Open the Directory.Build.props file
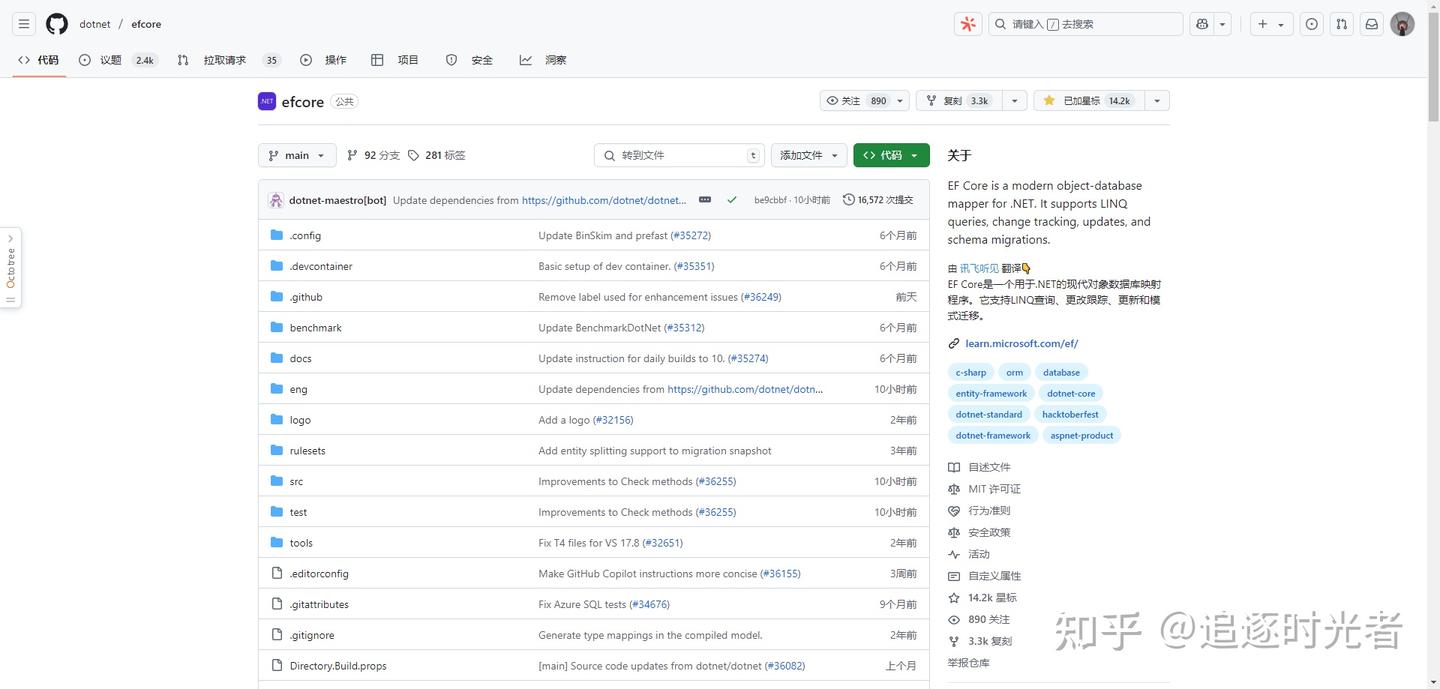 coord(338,666)
